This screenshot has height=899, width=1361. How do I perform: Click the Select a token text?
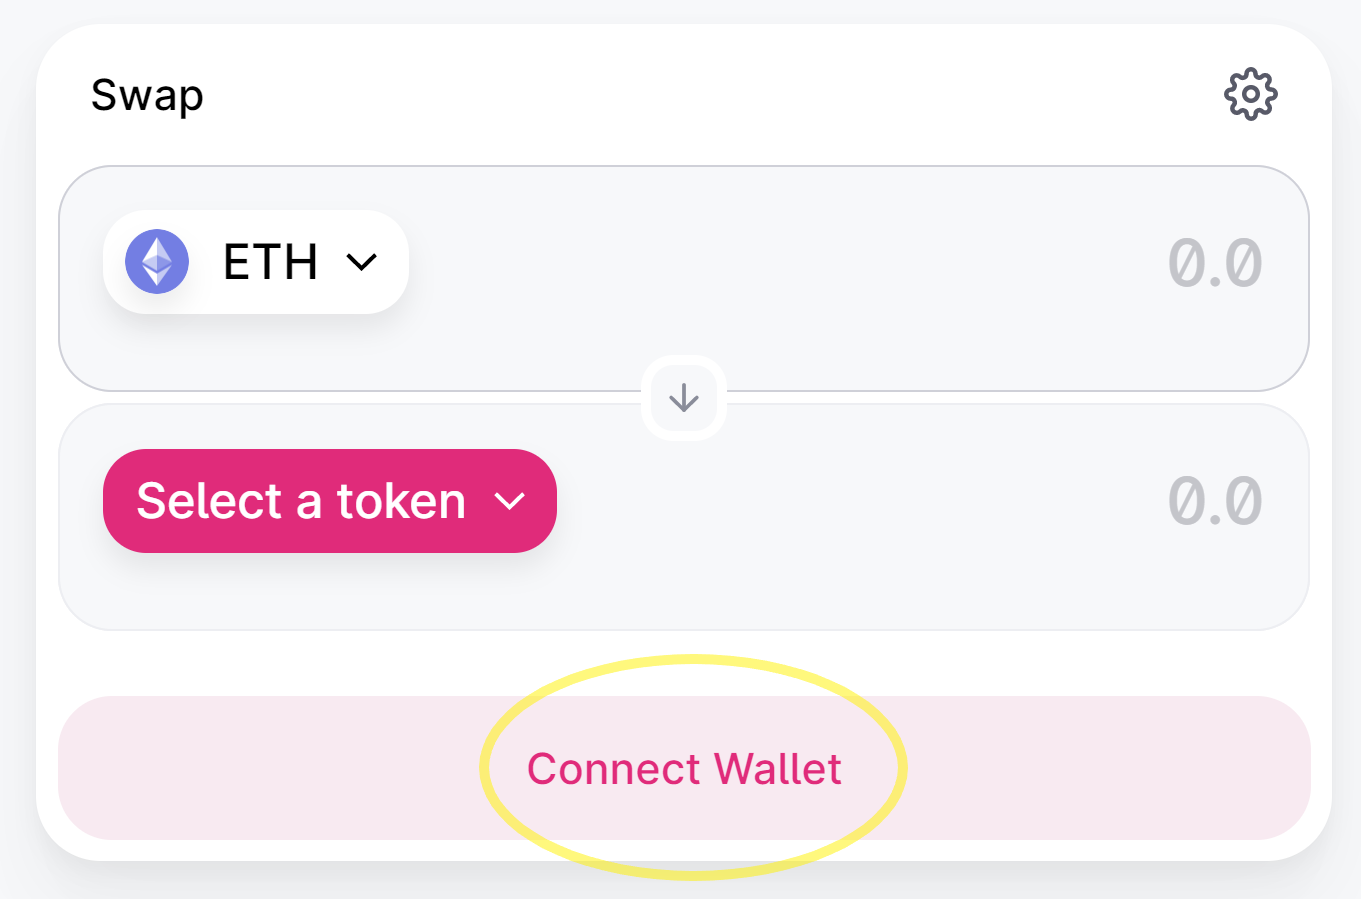point(301,501)
